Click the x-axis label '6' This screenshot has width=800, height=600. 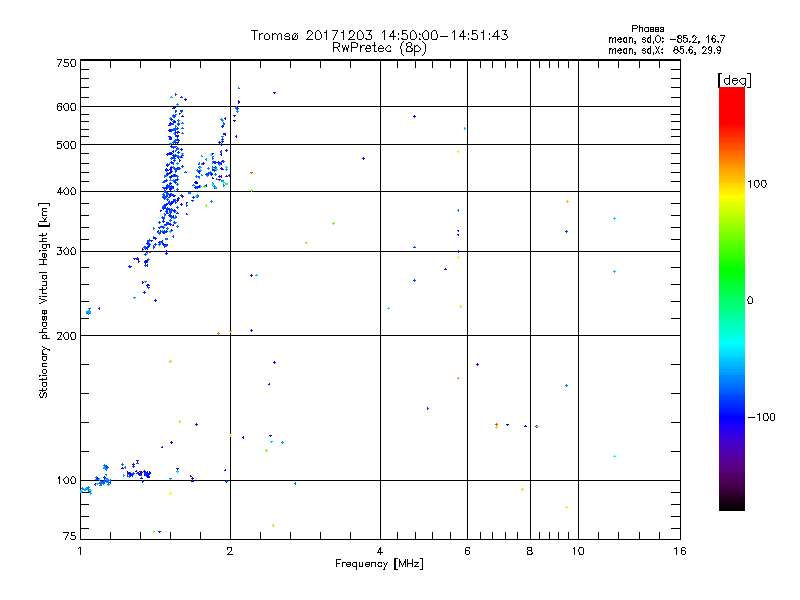467,551
